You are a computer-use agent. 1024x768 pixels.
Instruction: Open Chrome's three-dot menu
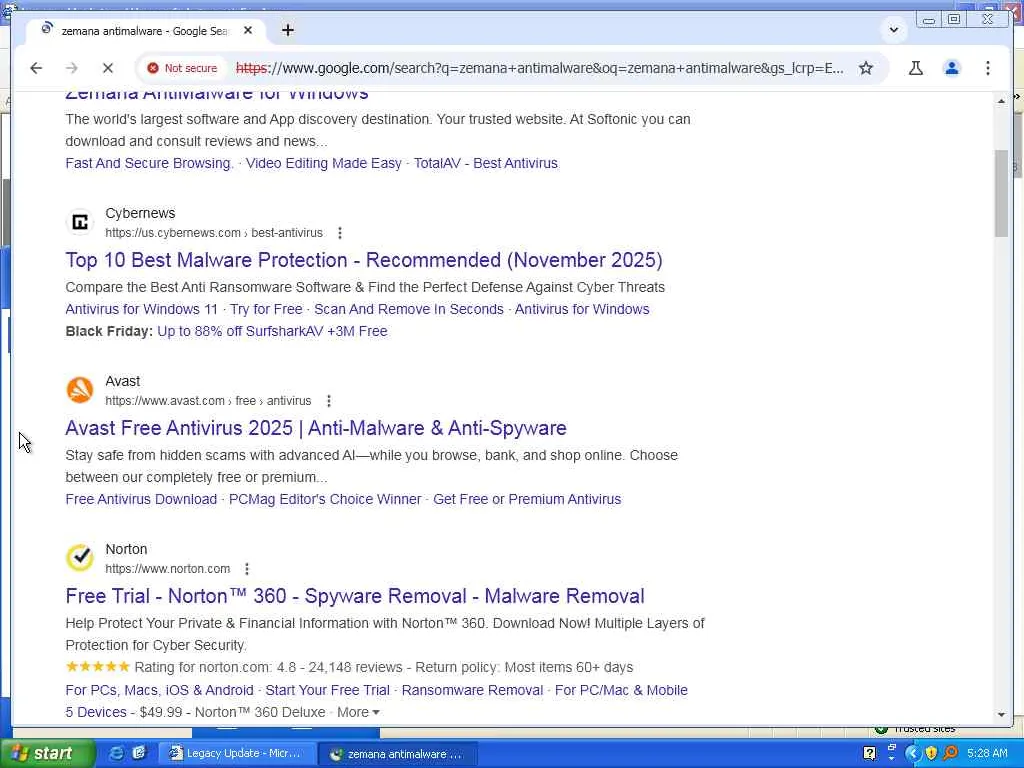987,68
